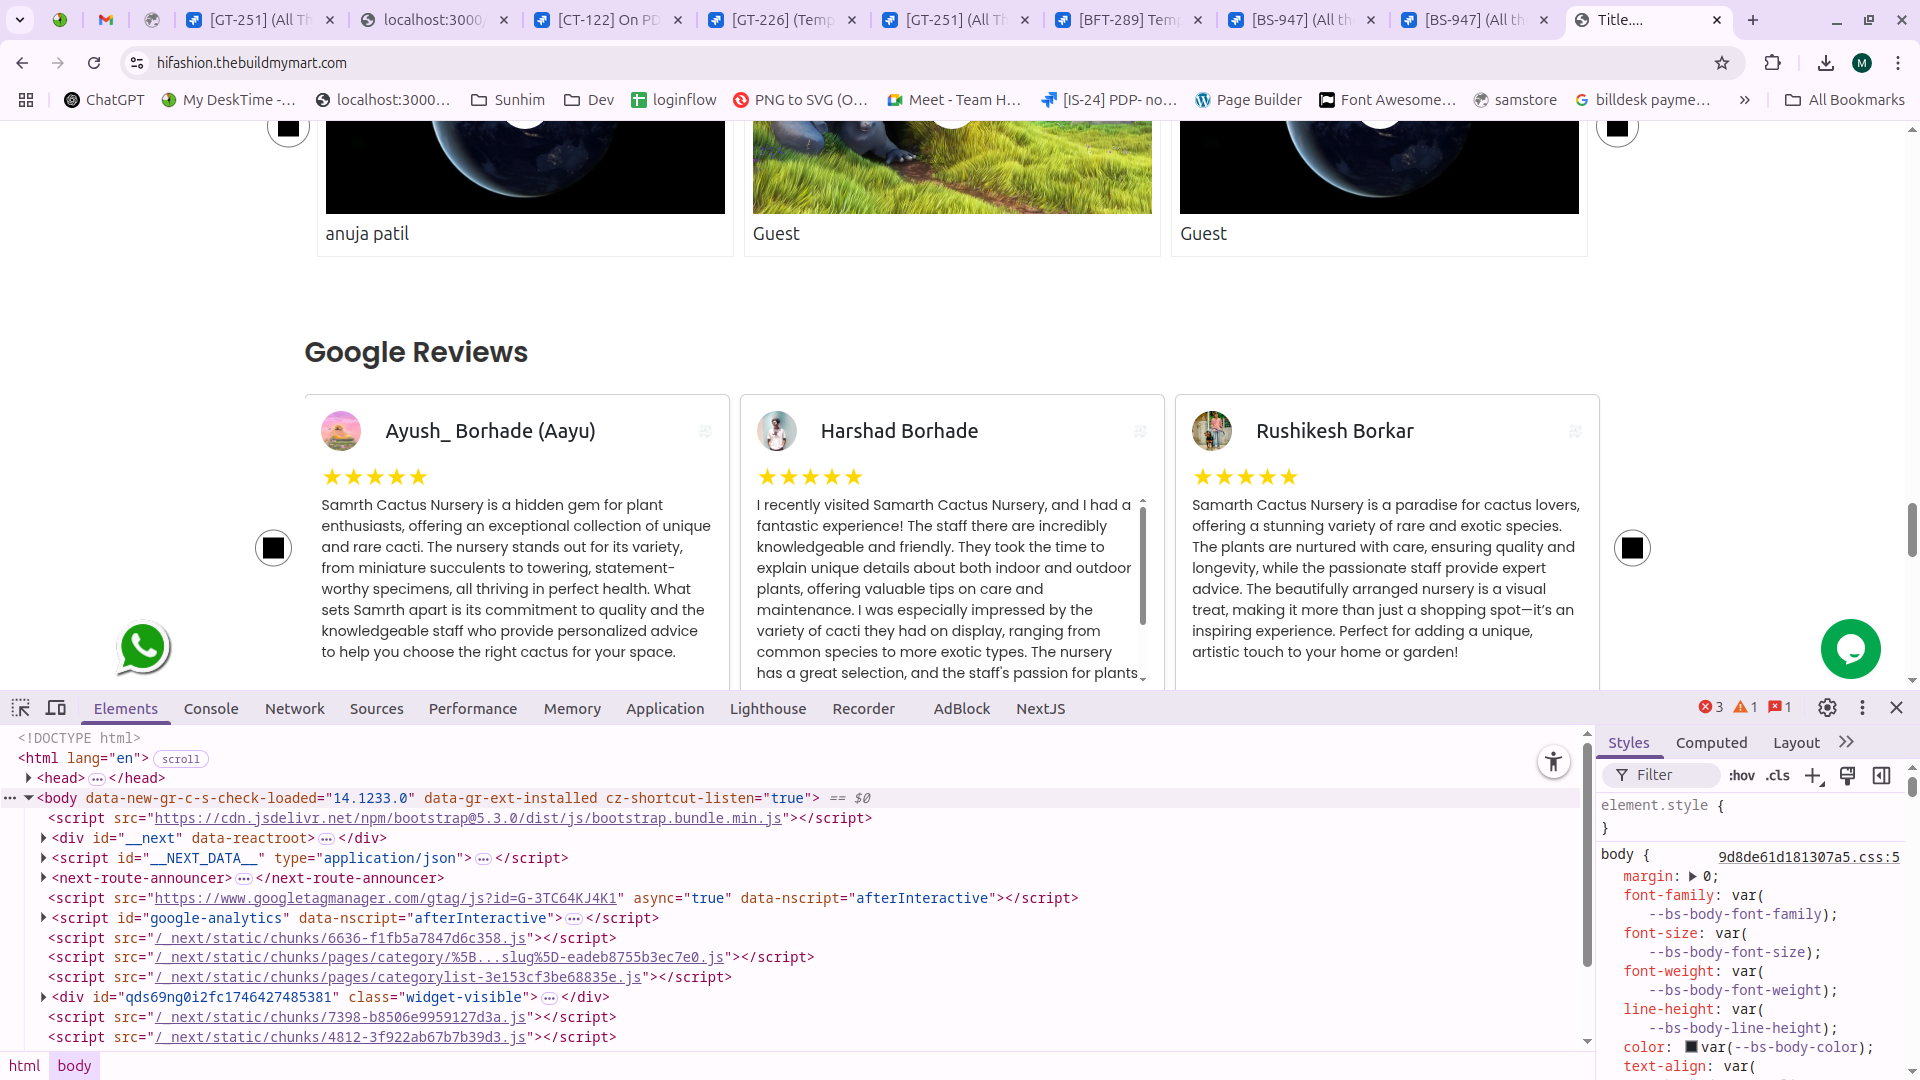Open the Performance tab
Screen dimensions: 1920x1080
pos(473,708)
